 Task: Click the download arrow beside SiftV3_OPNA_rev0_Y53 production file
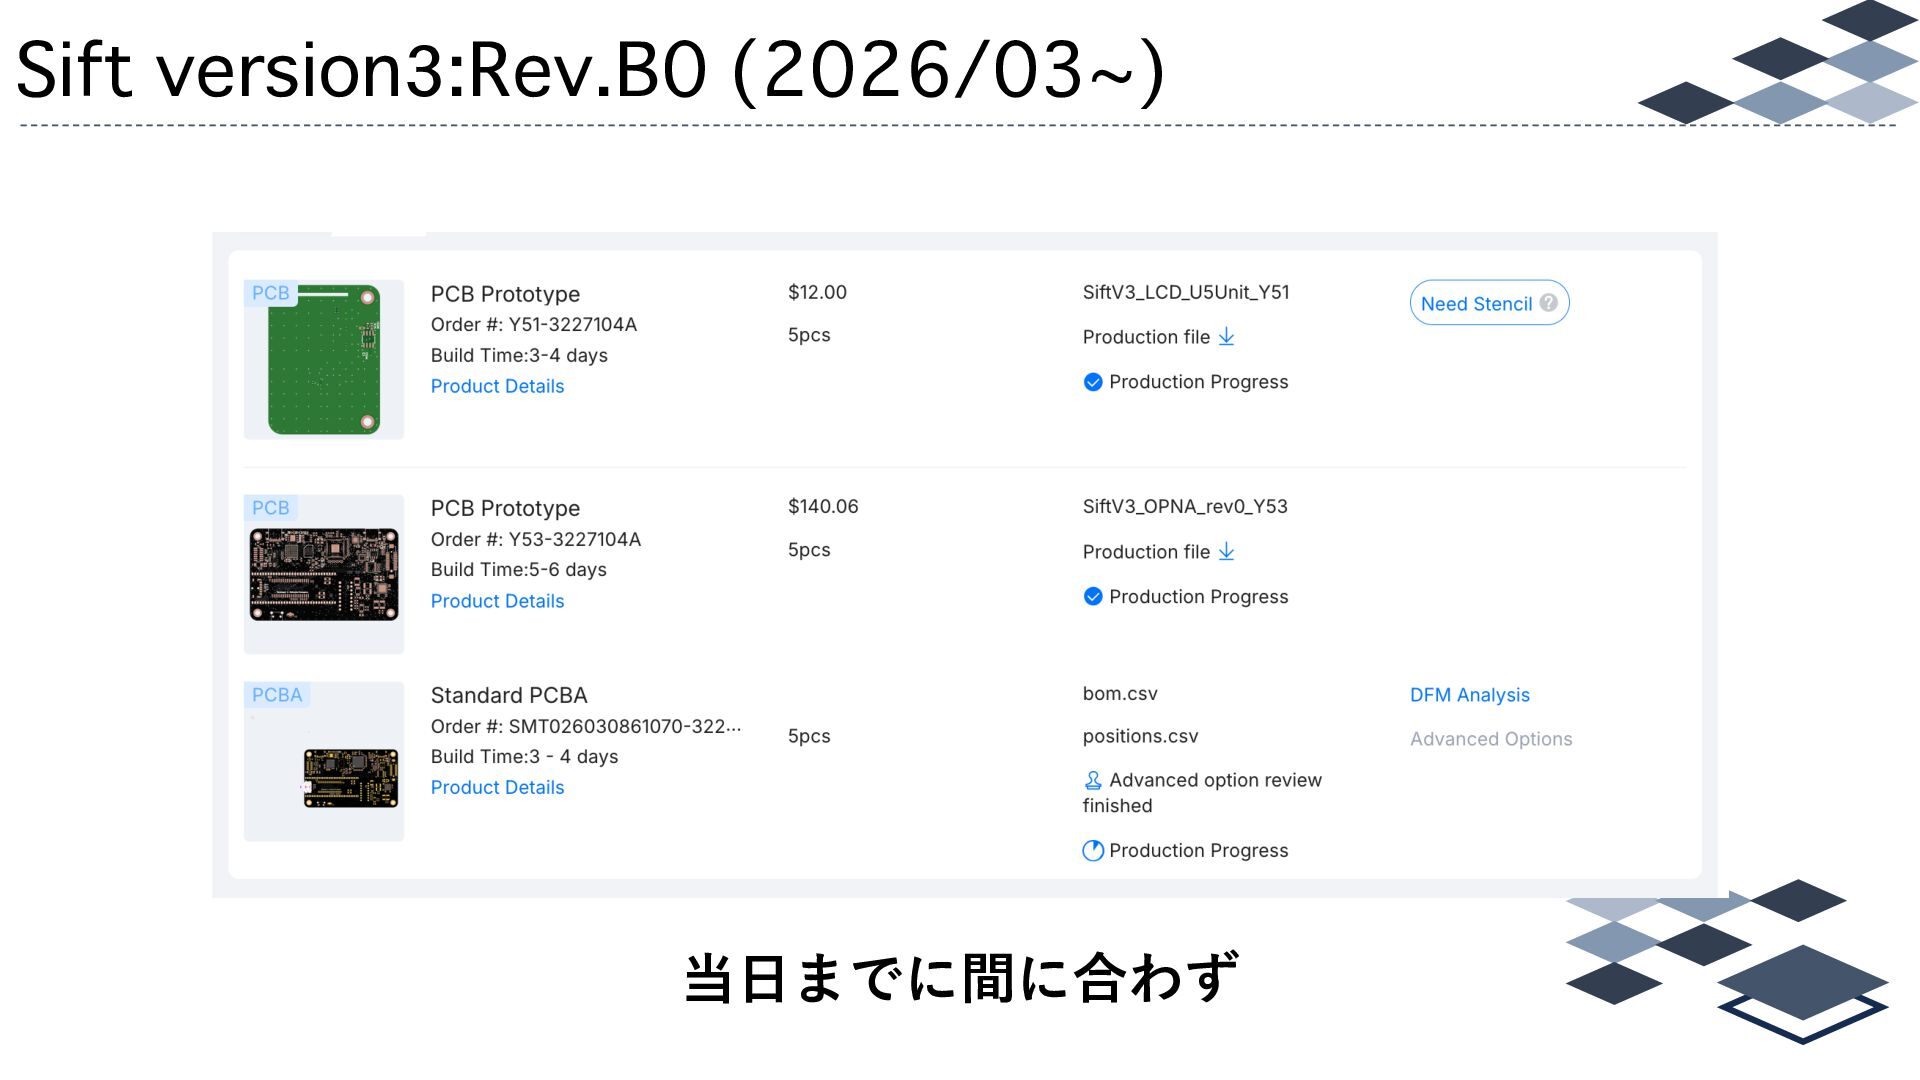pyautogui.click(x=1226, y=552)
